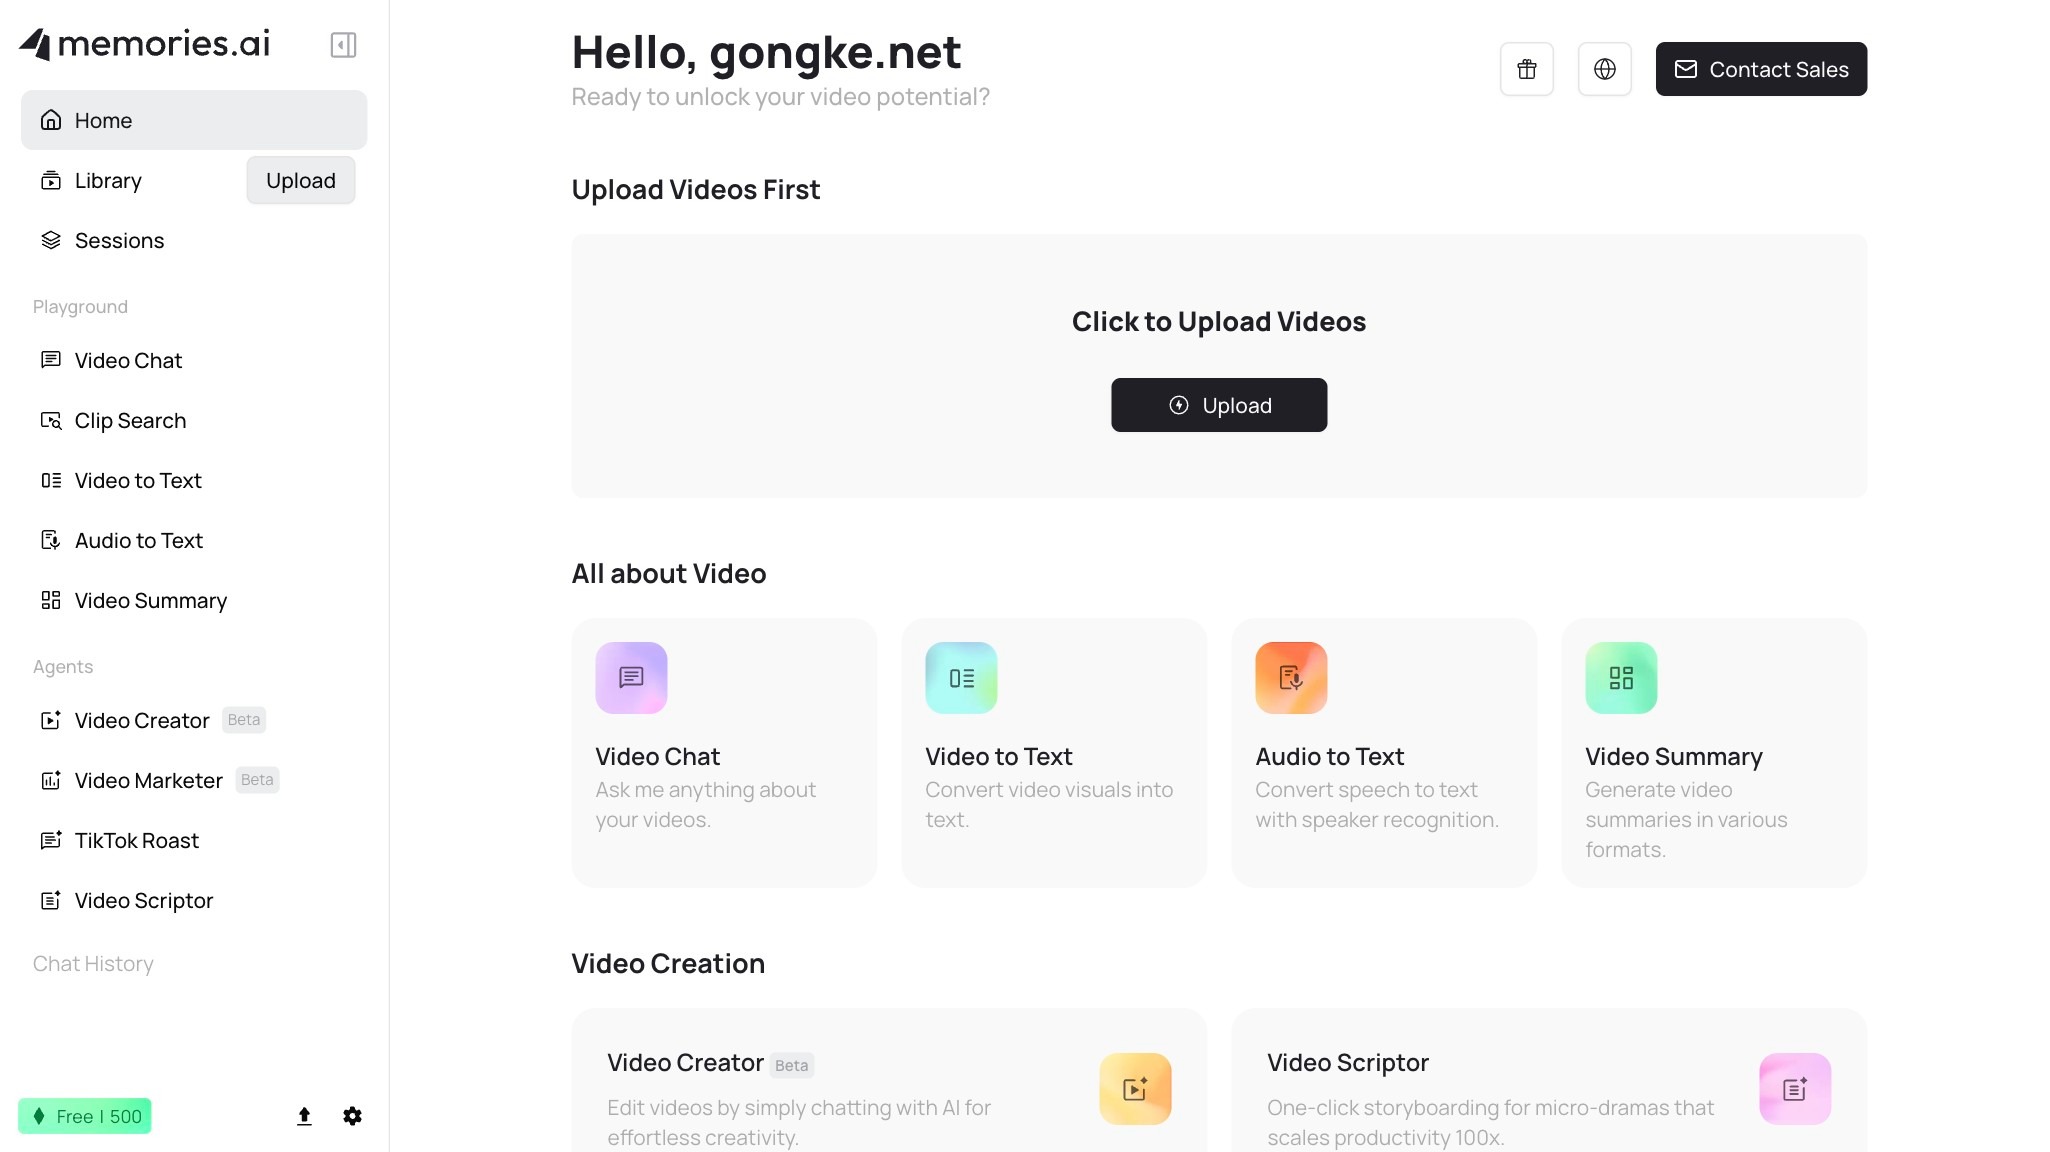
Task: Click the Free 500 credits badge
Action: 85,1116
